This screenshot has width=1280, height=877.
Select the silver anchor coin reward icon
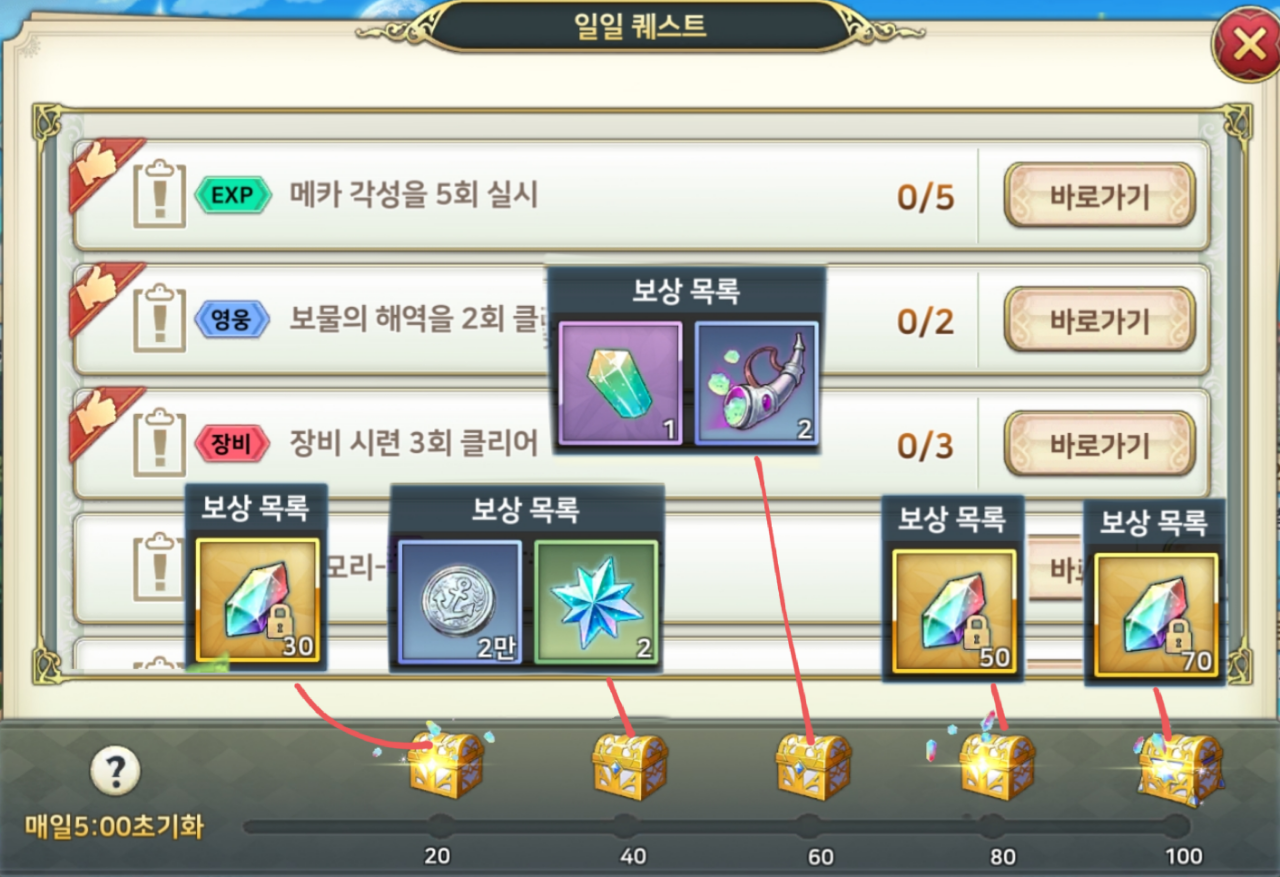pyautogui.click(x=460, y=602)
